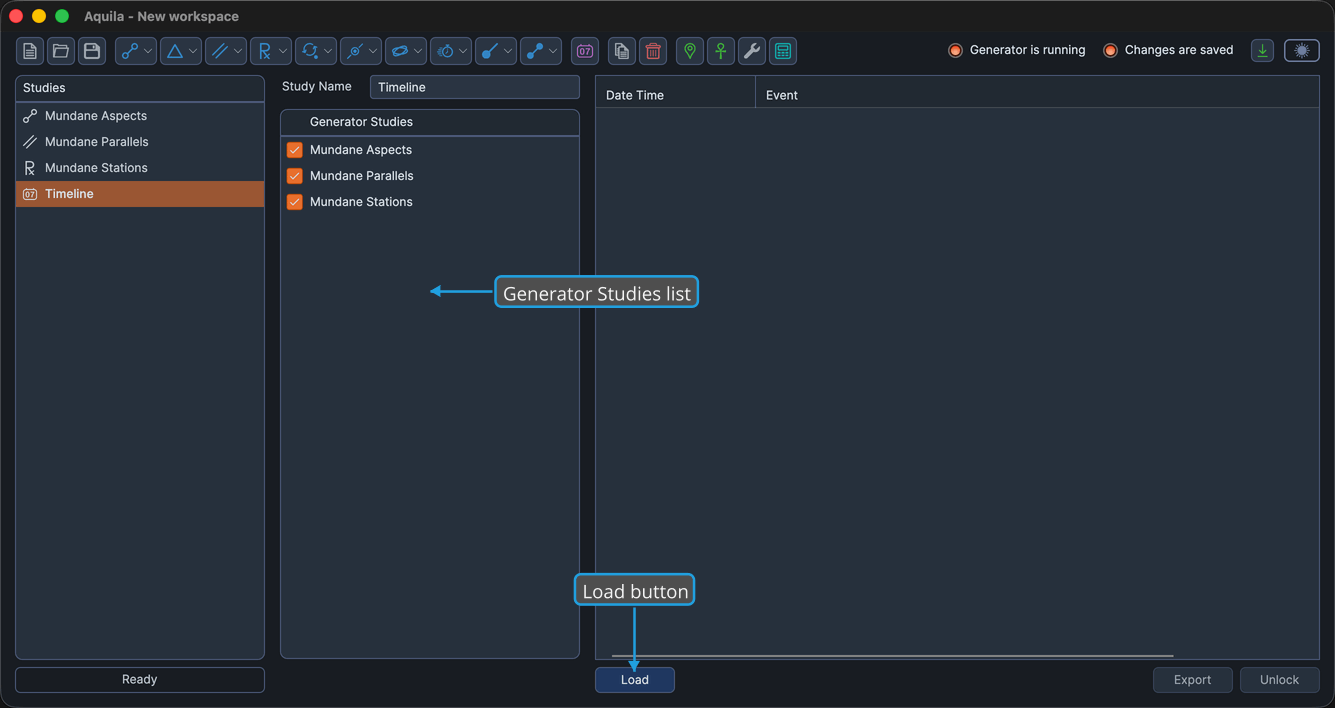Viewport: 1335px width, 708px height.
Task: Open locations with green map pin icon
Action: 690,51
